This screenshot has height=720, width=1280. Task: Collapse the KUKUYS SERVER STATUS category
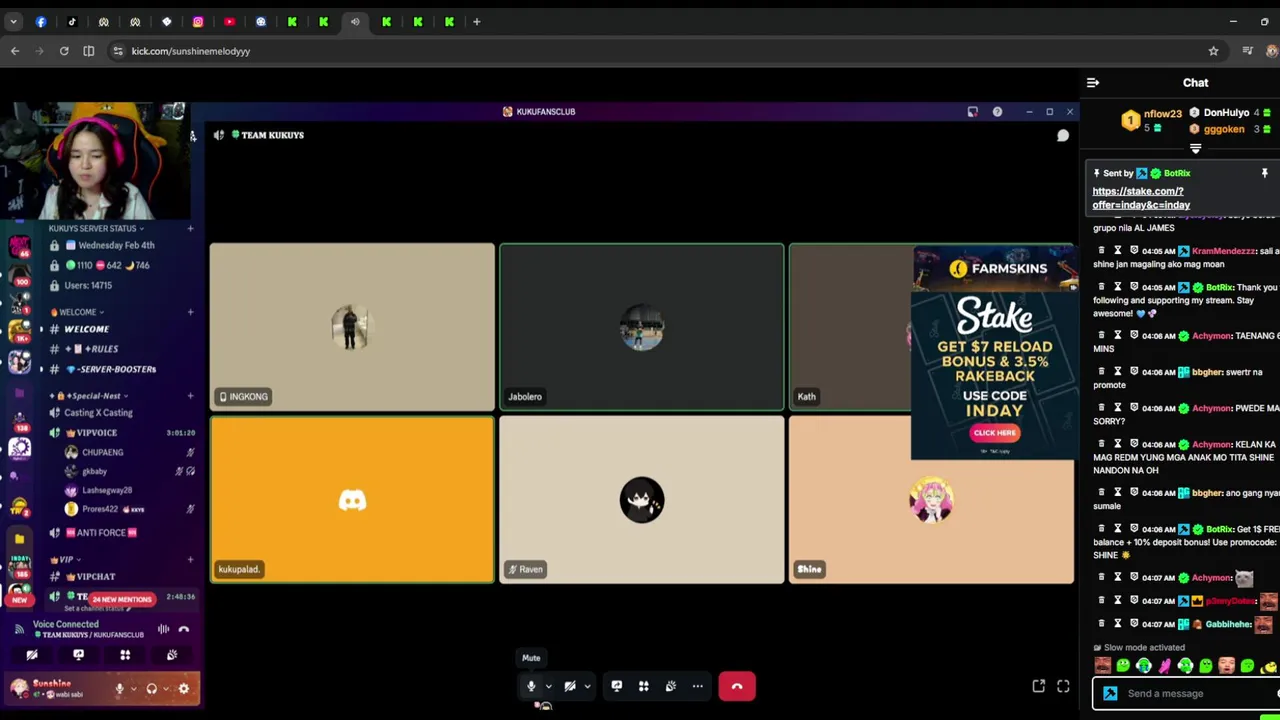96,228
